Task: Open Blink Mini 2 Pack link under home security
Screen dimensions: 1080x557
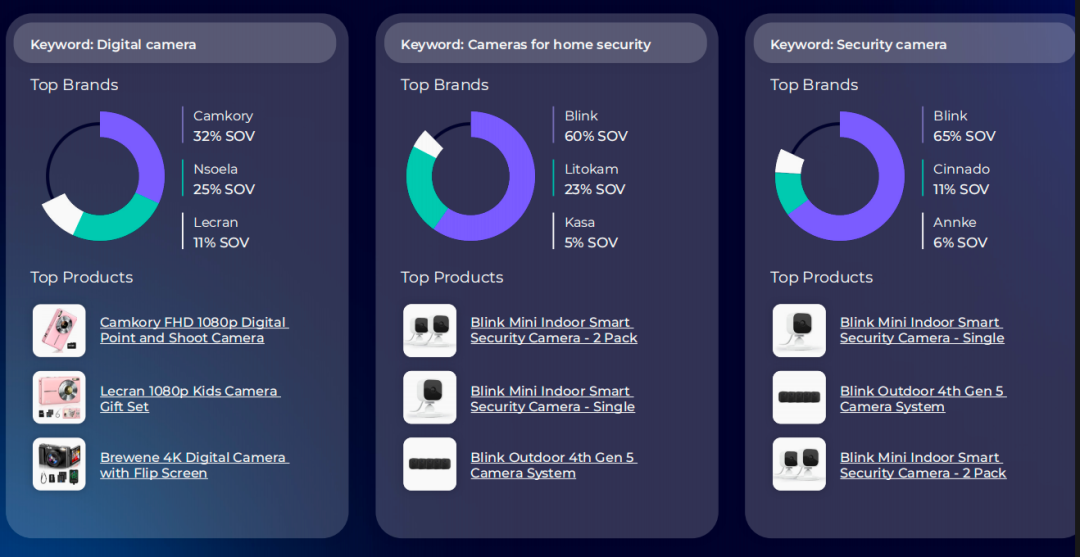Action: pyautogui.click(x=554, y=330)
